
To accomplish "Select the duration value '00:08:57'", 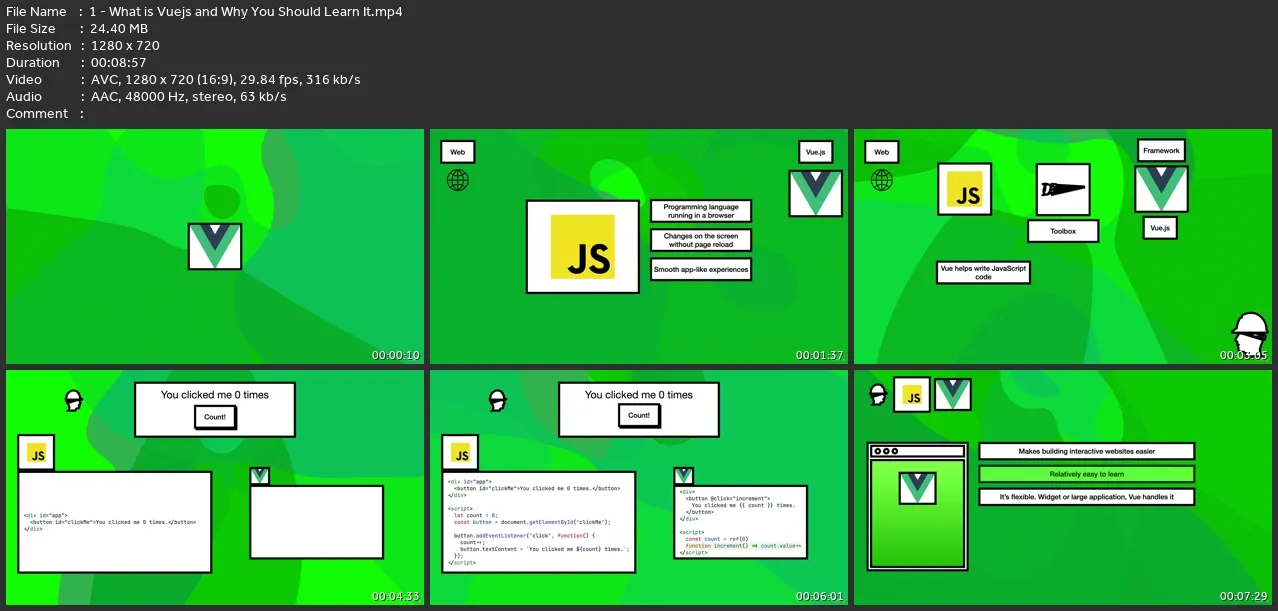I will (117, 62).
